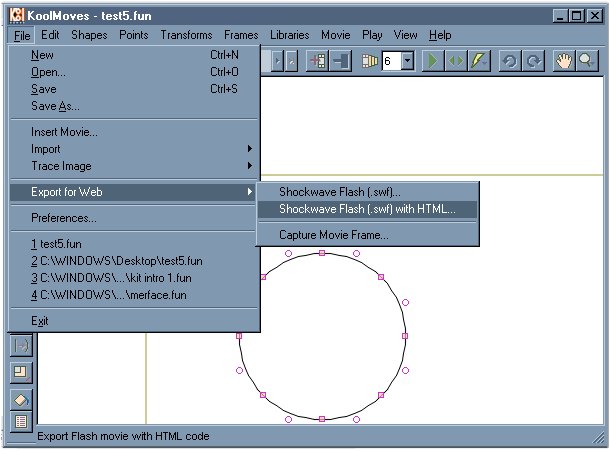Click the tweens filmstrip icon

pos(370,61)
